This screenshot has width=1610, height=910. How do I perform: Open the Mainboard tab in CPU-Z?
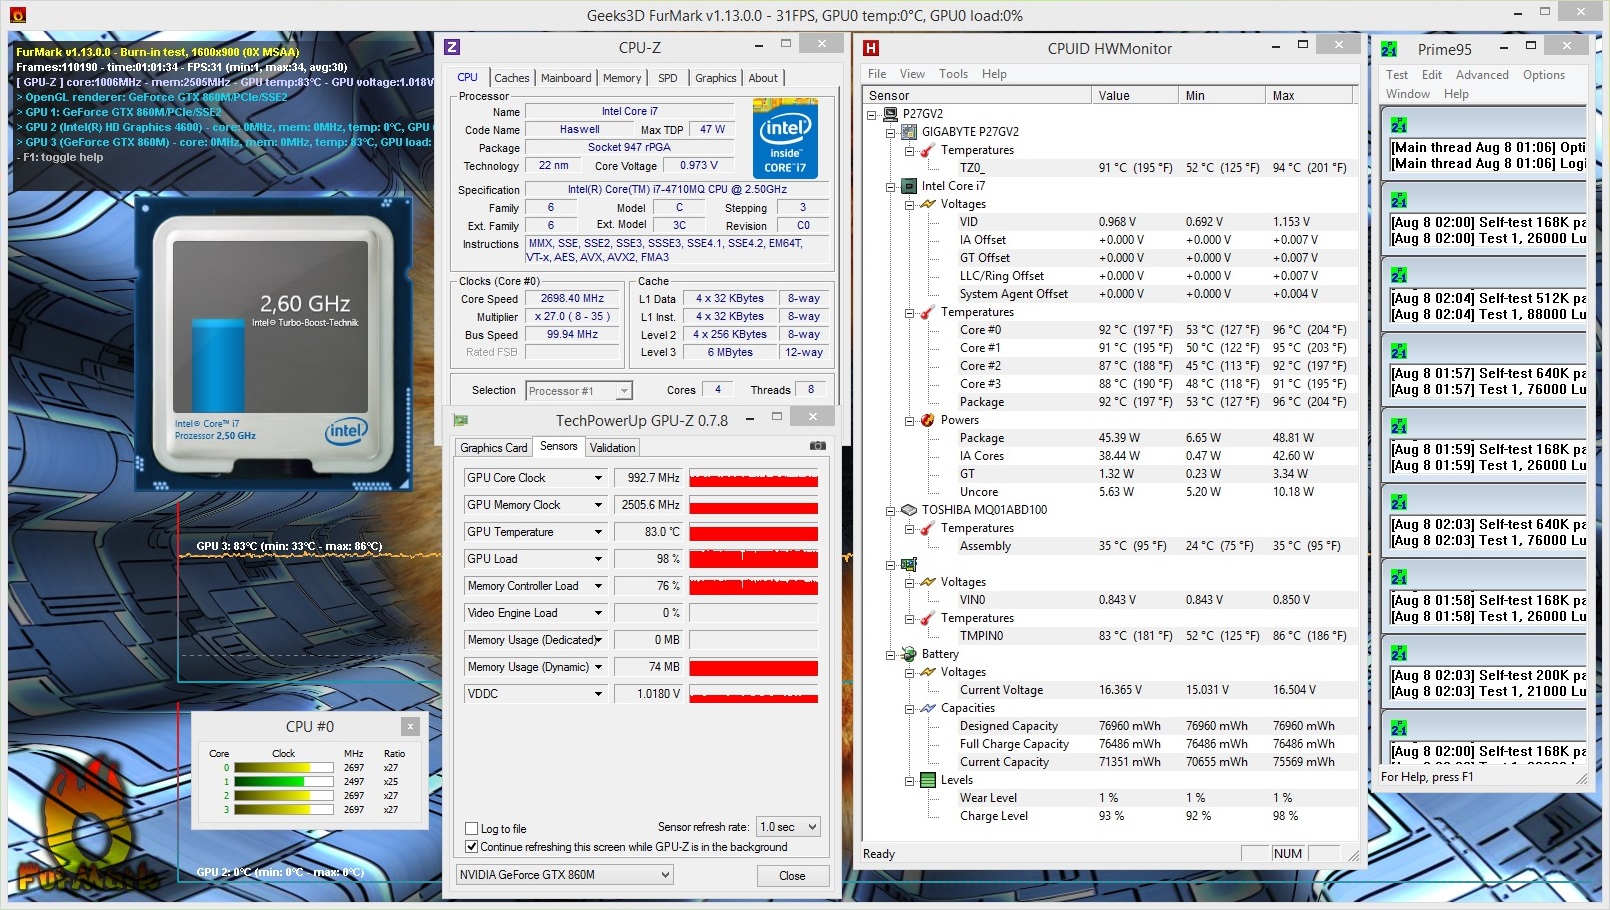coord(566,78)
